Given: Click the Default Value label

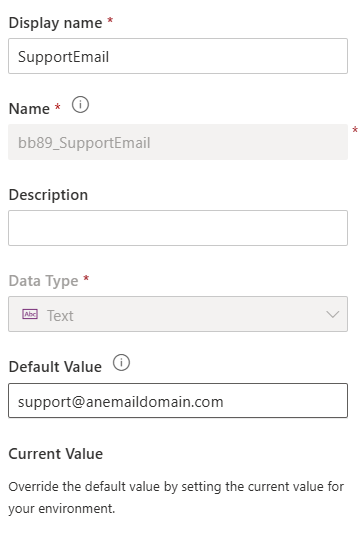Looking at the screenshot, I should click(x=55, y=367).
